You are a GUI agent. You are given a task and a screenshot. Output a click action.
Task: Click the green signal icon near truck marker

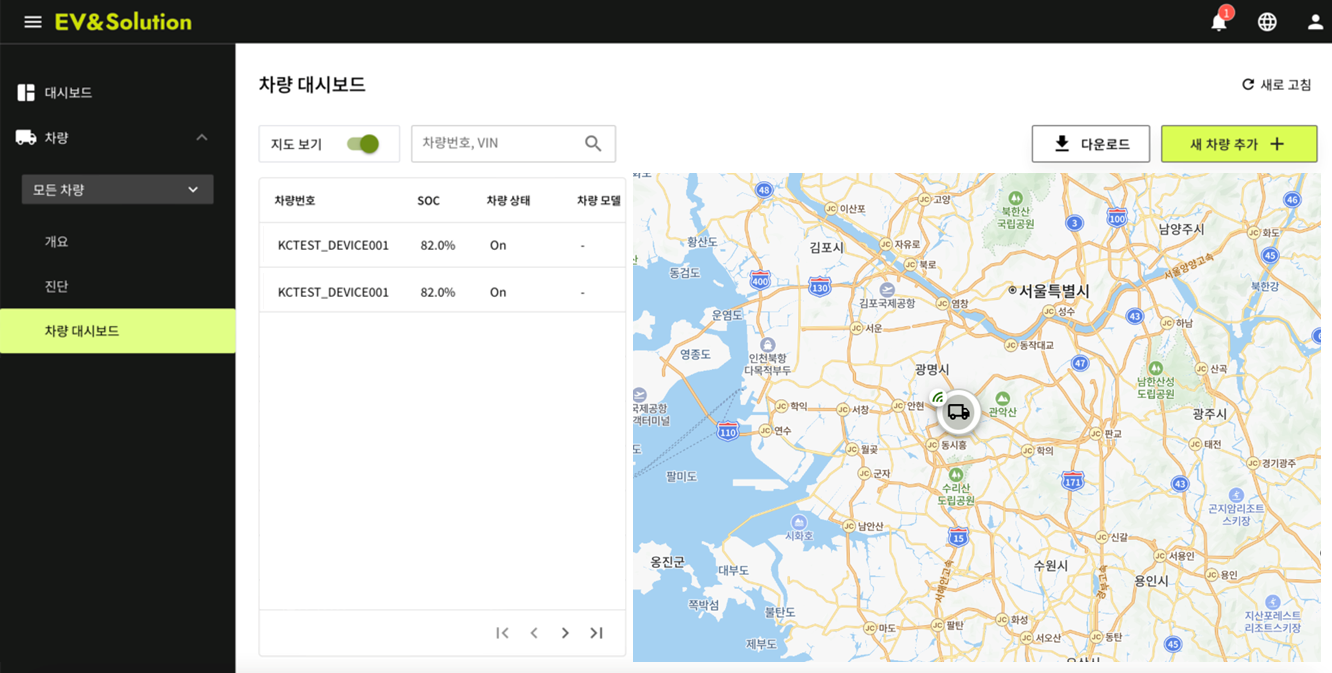[937, 397]
